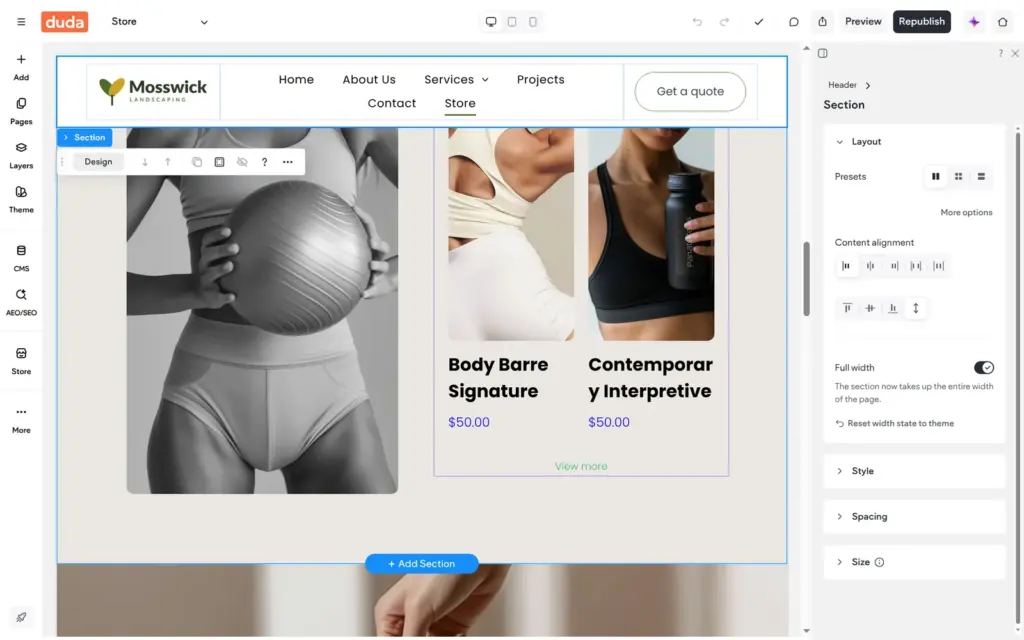Open the AEO/SEO panel
The image size is (1024, 640).
21,302
